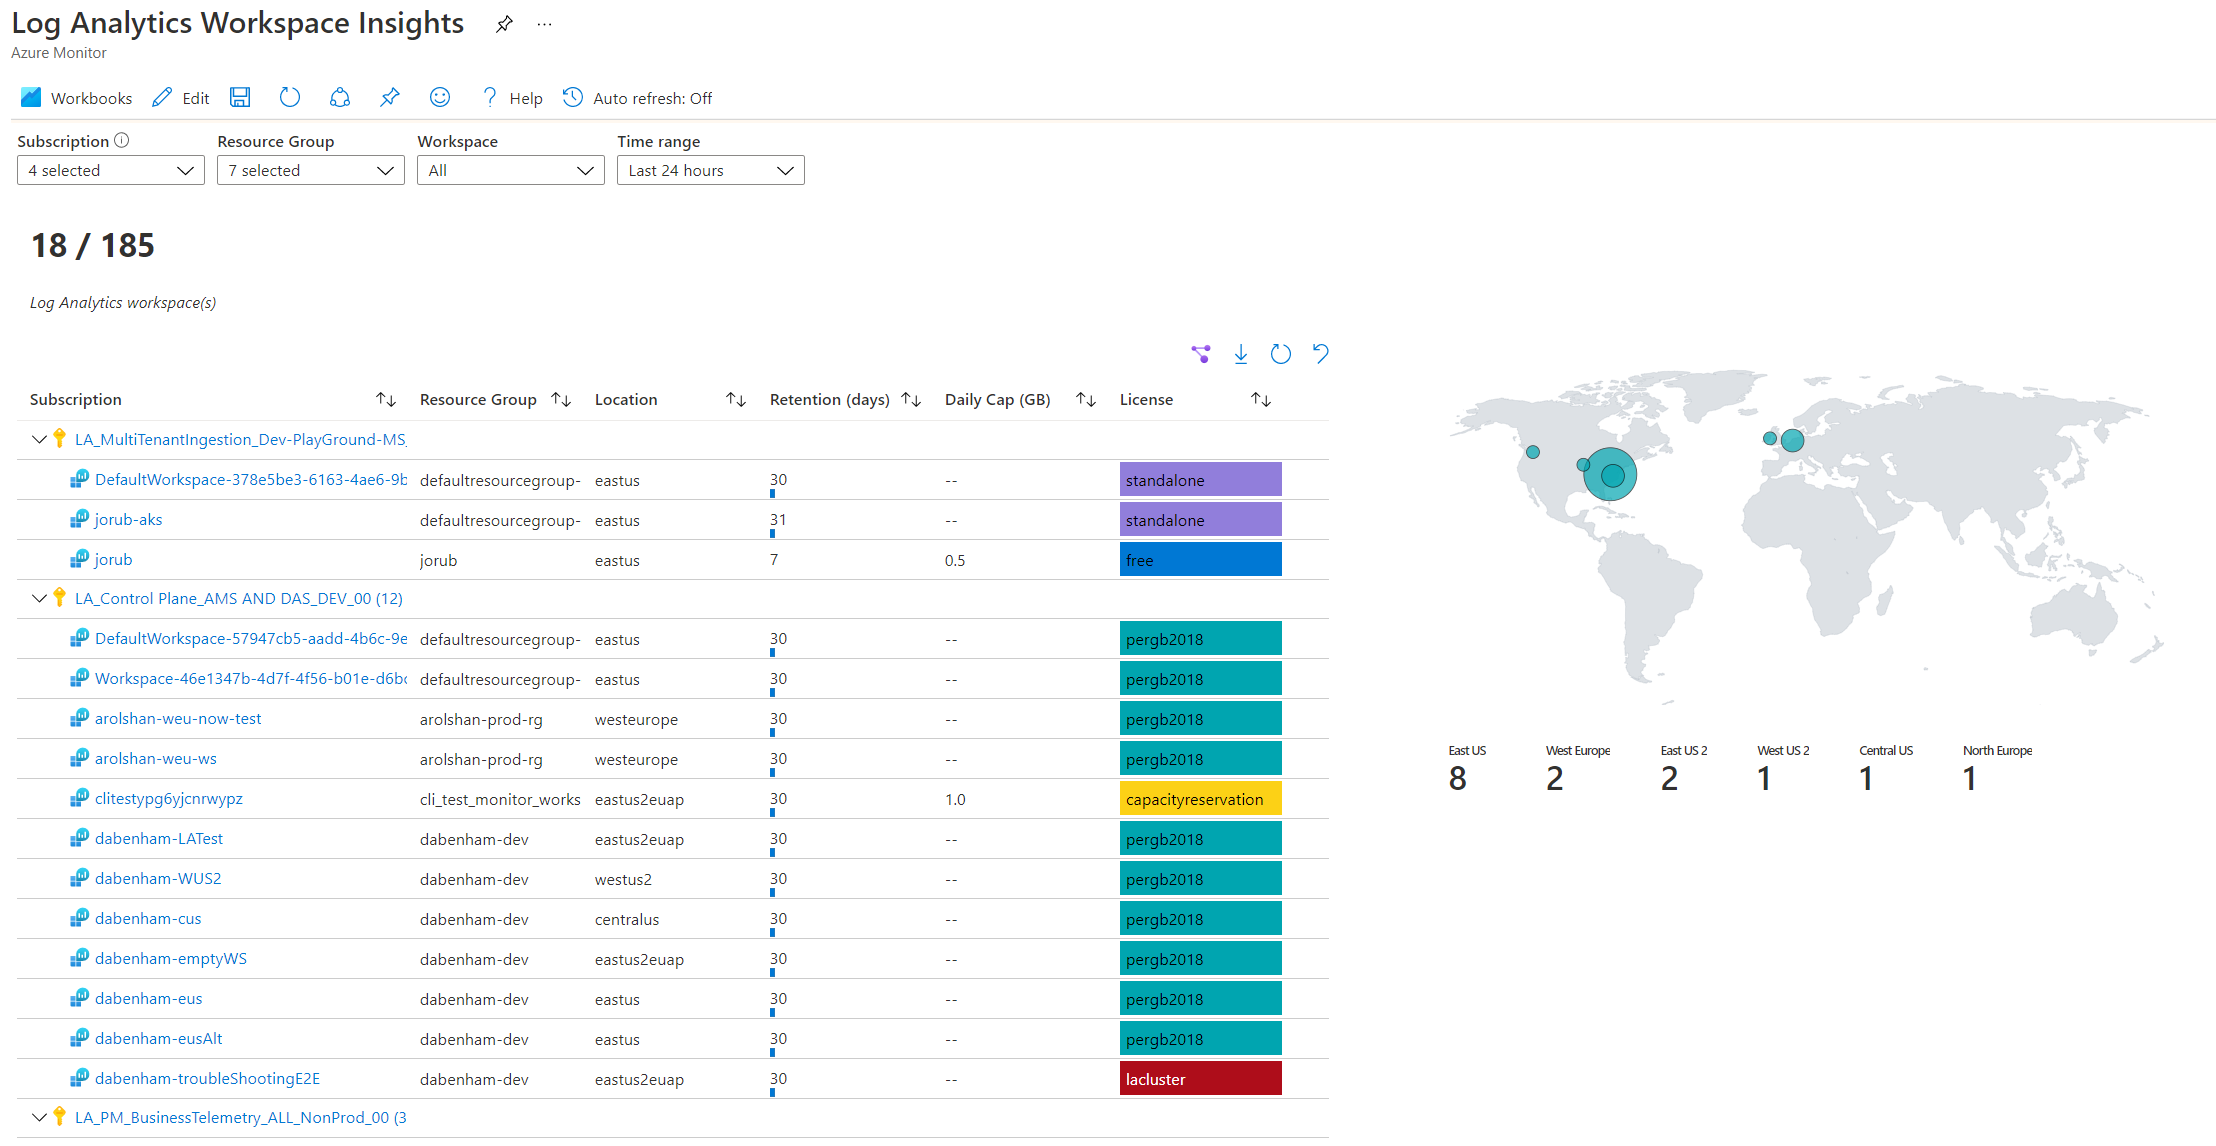Click the capacityreservation license color badge
This screenshot has height=1146, width=2216.
pos(1197,798)
